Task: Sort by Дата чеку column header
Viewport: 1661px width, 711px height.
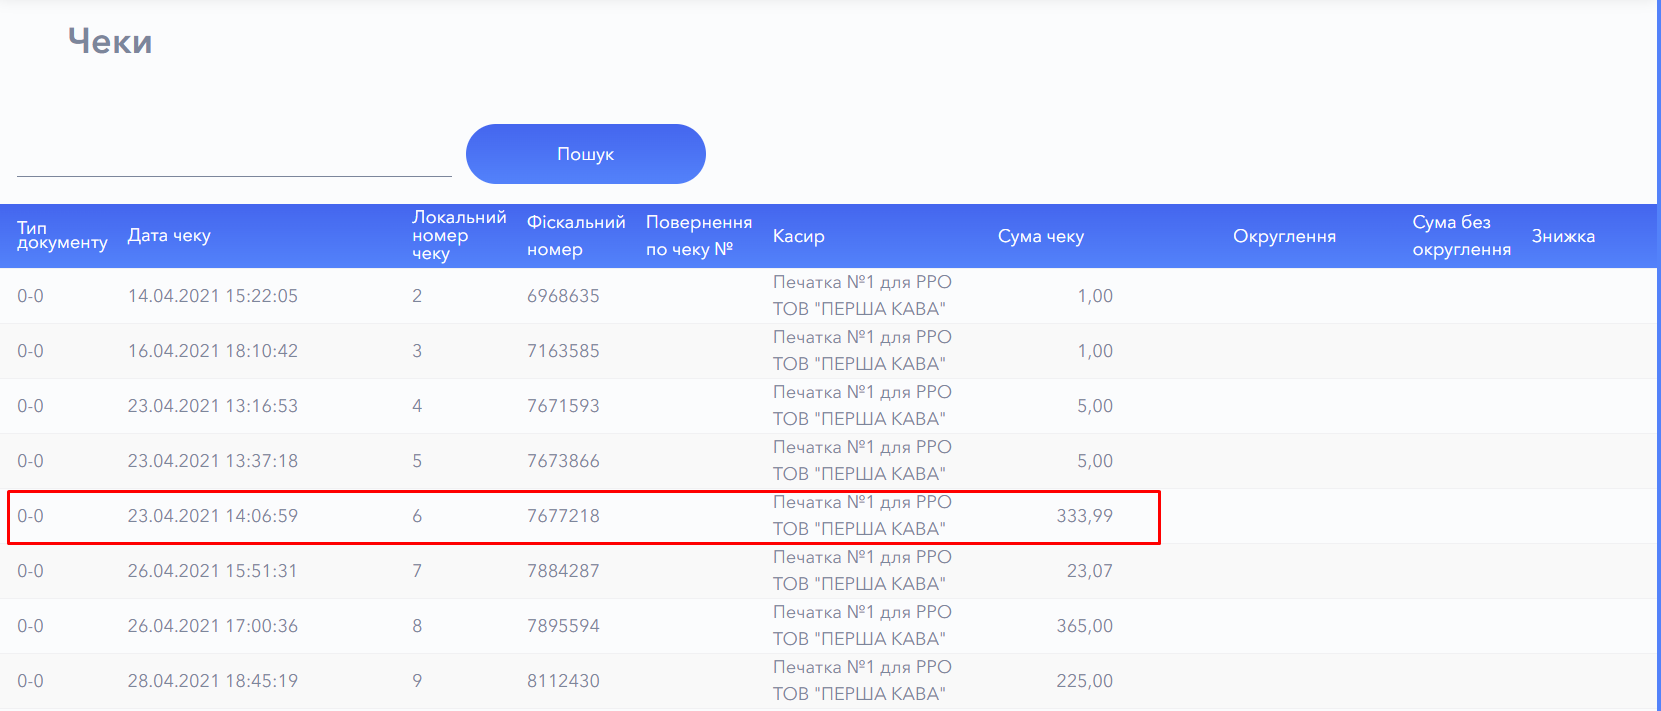Action: tap(169, 236)
